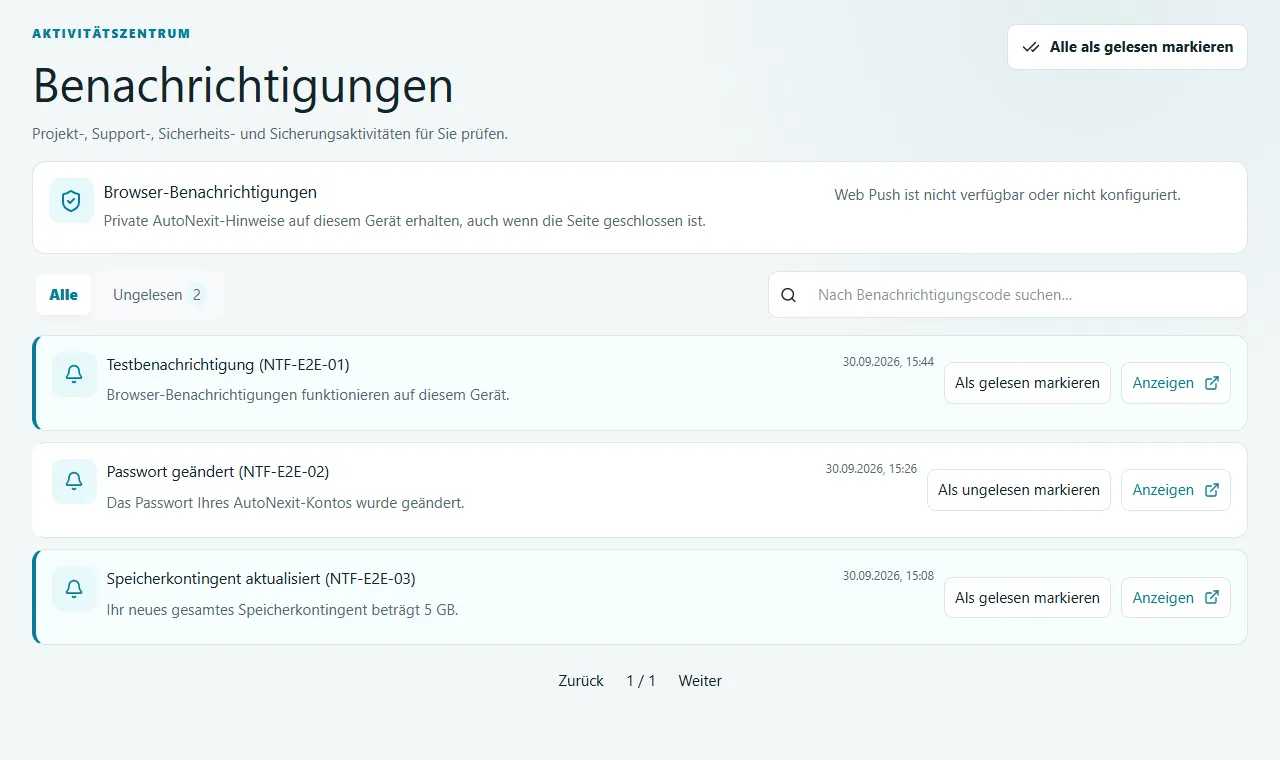
Task: Click the title Testbenachrichtigung (NTF-E2E-01)
Action: point(228,365)
